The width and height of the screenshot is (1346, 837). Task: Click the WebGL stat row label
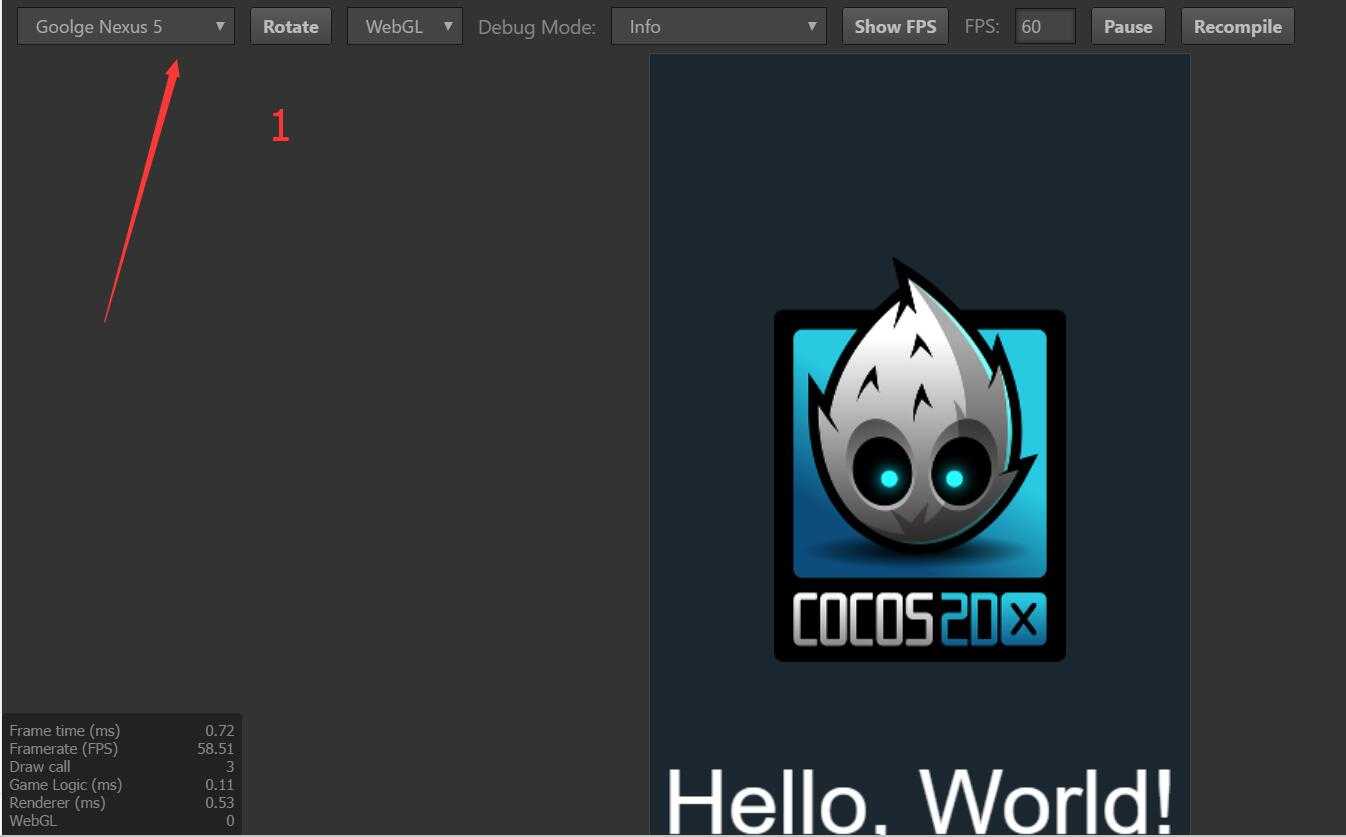click(33, 821)
